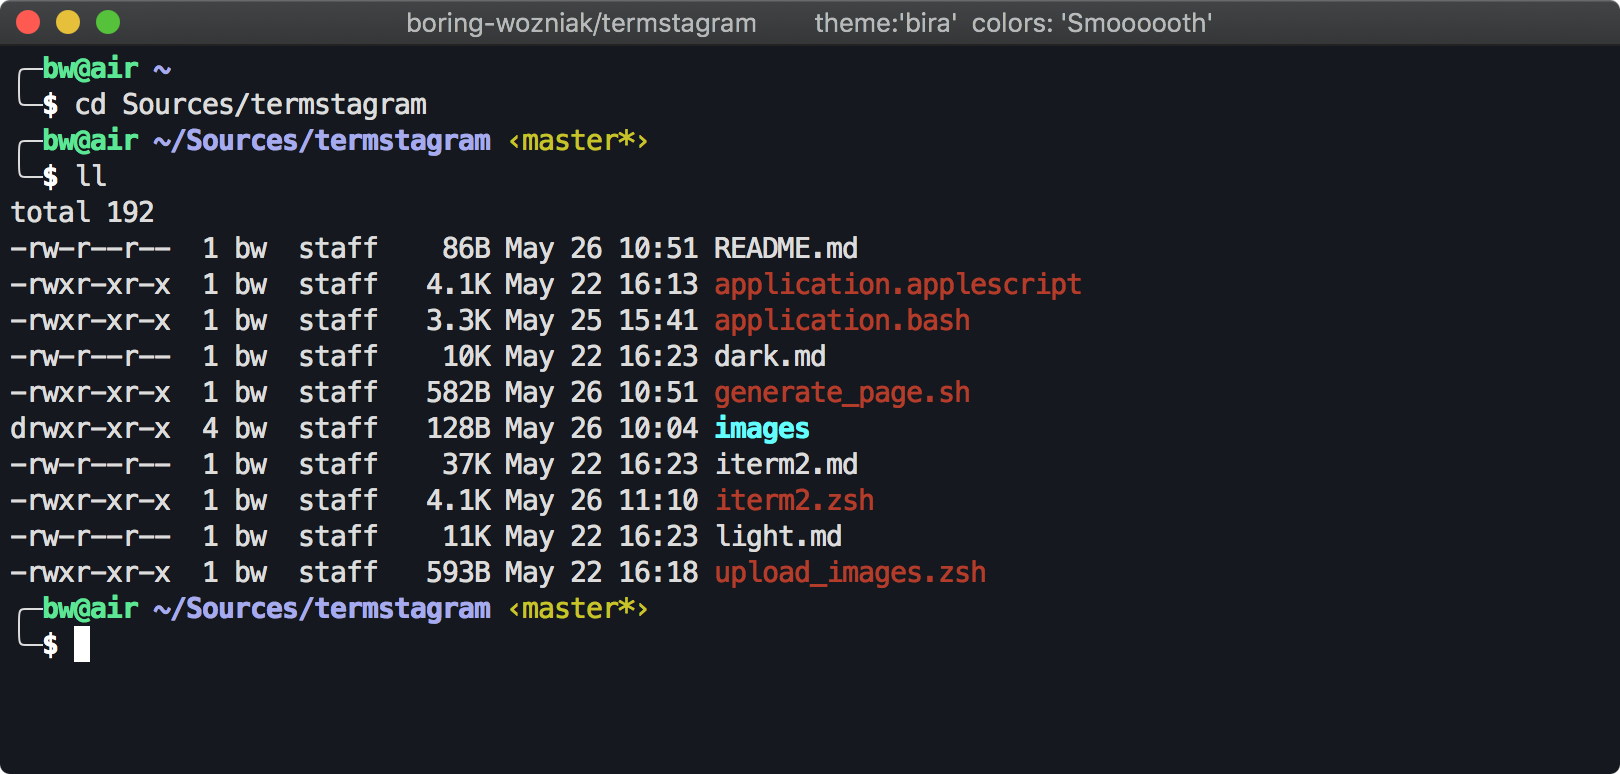Click the application.applescript file name
This screenshot has height=774, width=1620.
tap(897, 285)
